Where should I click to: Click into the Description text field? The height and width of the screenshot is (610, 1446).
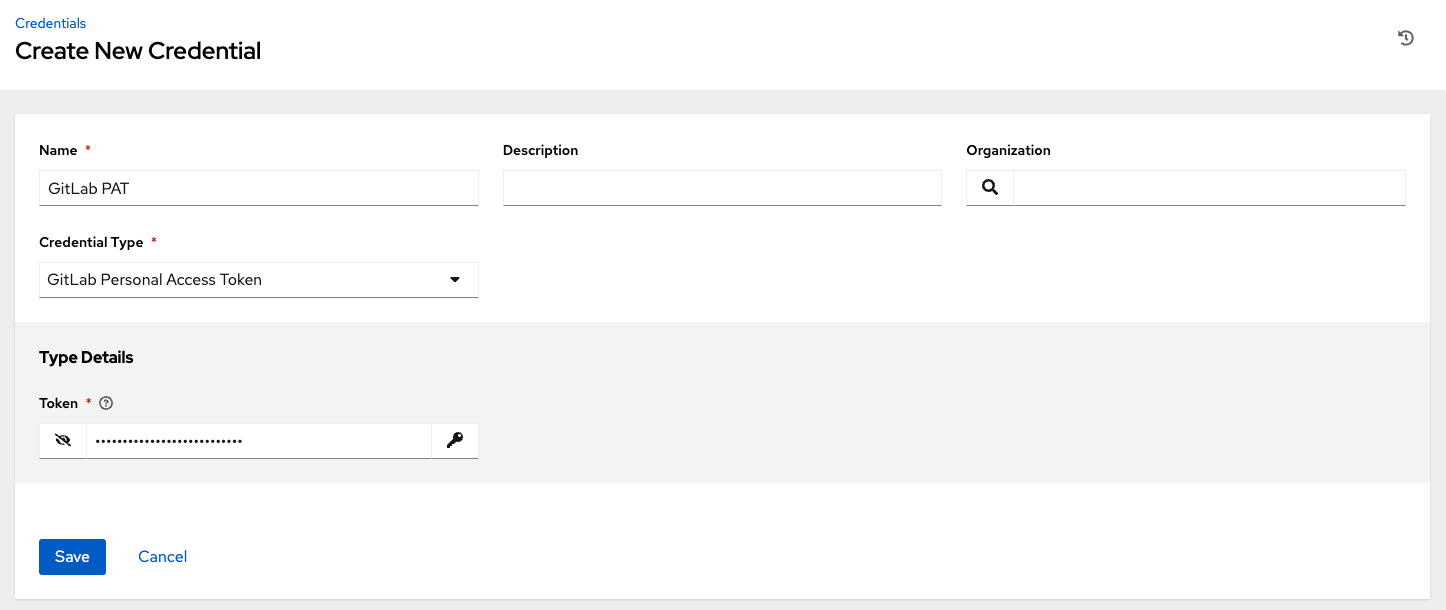(722, 188)
